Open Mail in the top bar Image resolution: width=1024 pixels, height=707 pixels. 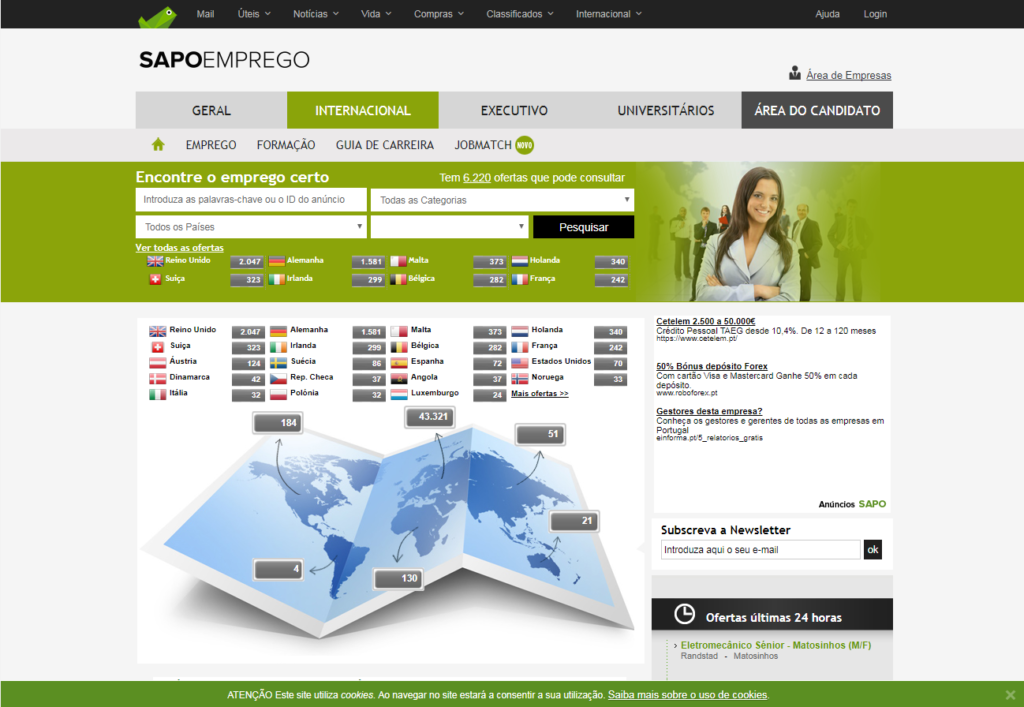[205, 14]
